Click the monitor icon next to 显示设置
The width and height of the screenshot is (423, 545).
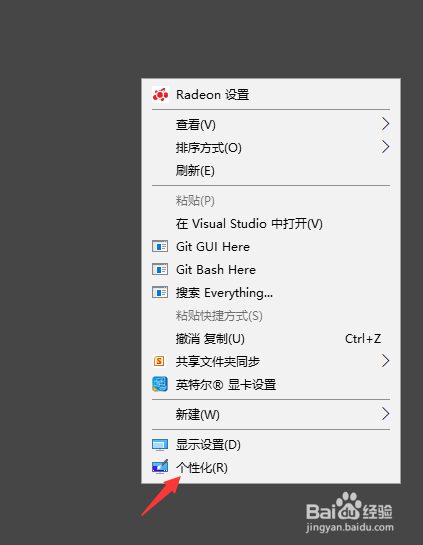[x=160, y=445]
